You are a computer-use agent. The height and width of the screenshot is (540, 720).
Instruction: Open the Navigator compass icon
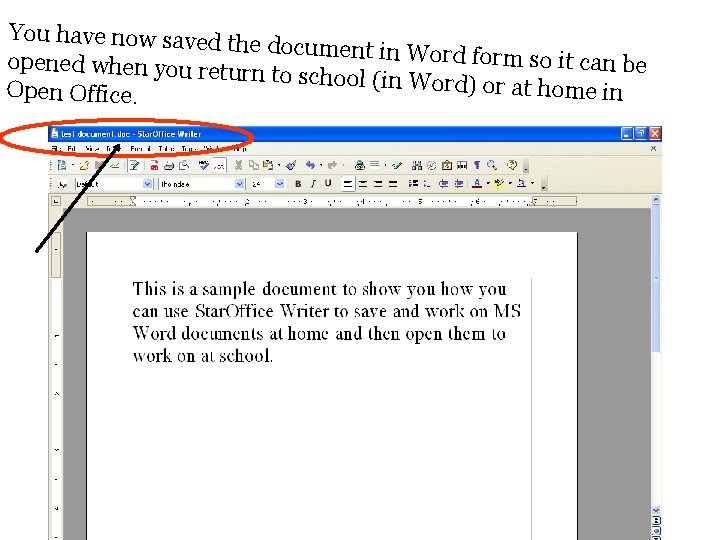click(432, 165)
